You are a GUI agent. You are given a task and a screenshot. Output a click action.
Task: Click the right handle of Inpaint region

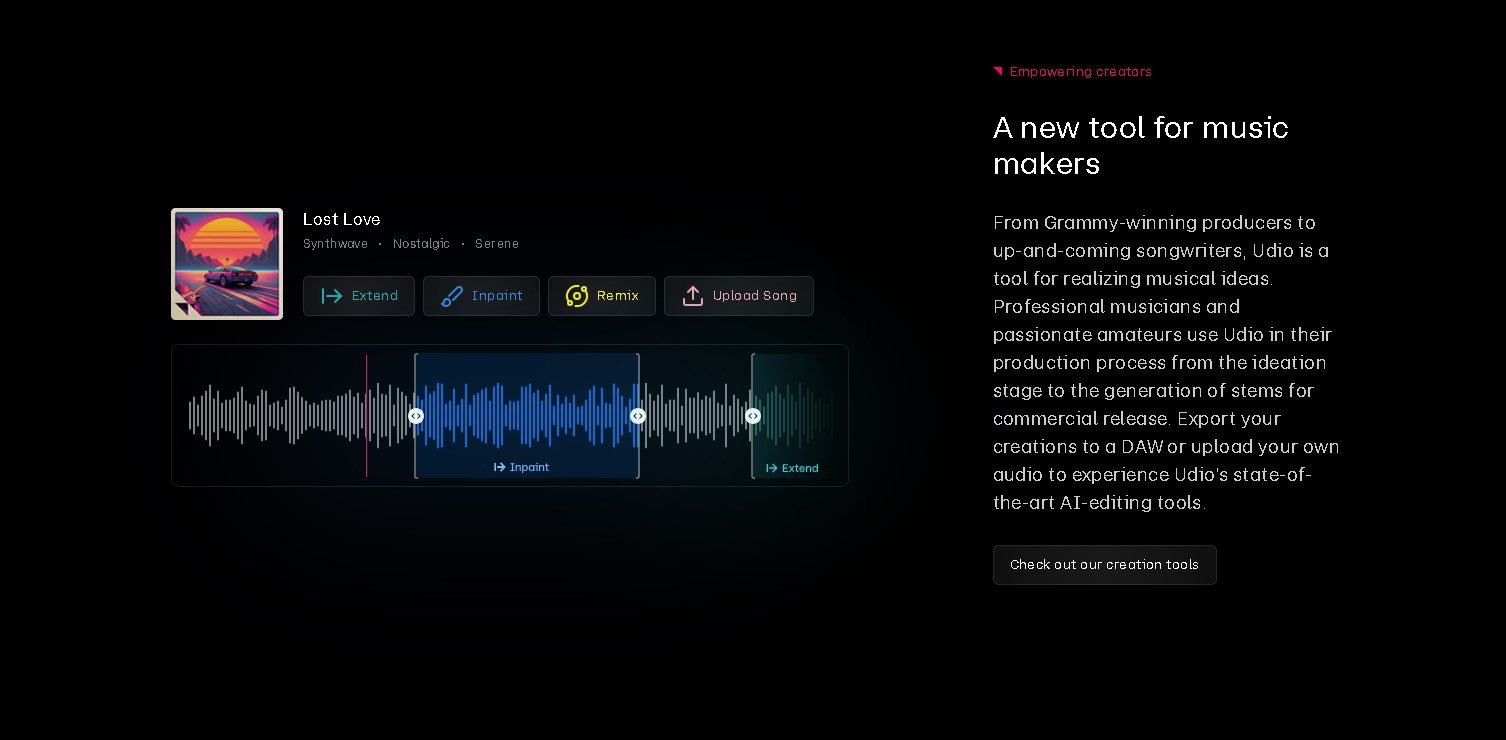[x=638, y=416]
